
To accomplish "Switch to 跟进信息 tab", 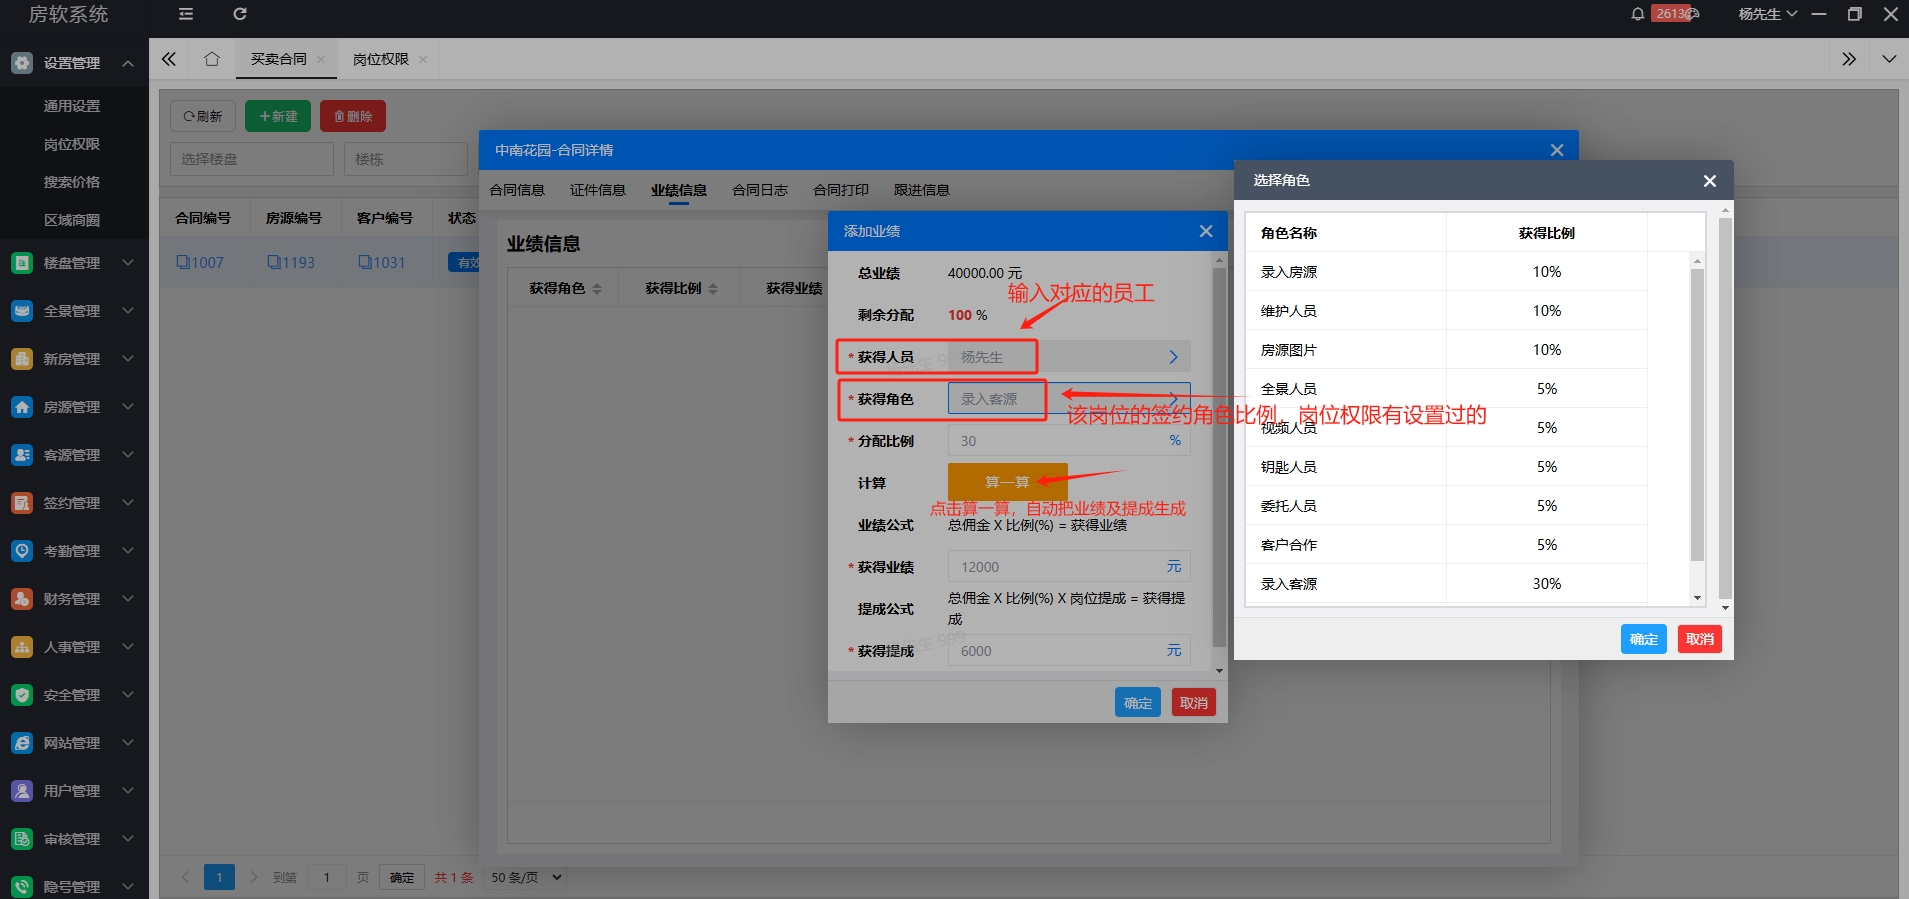I will point(922,190).
